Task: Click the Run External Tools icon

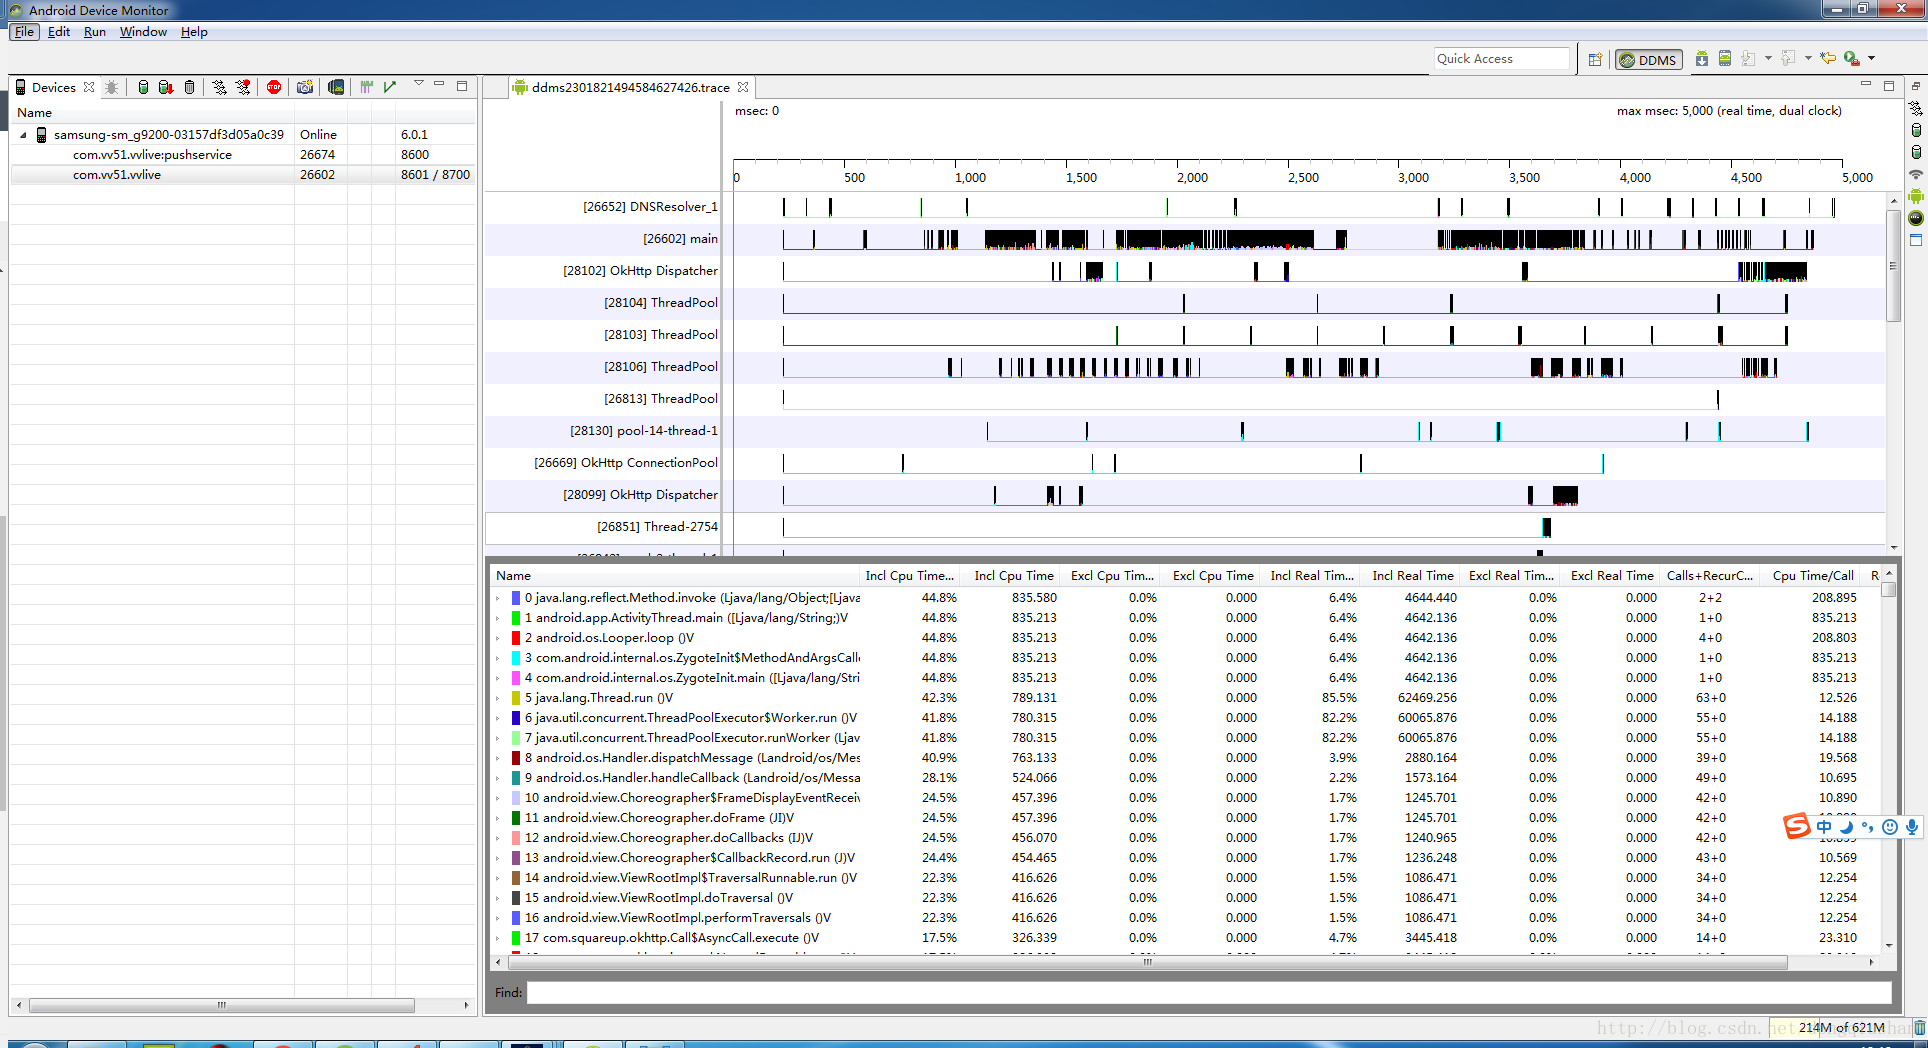Action: pyautogui.click(x=1852, y=58)
